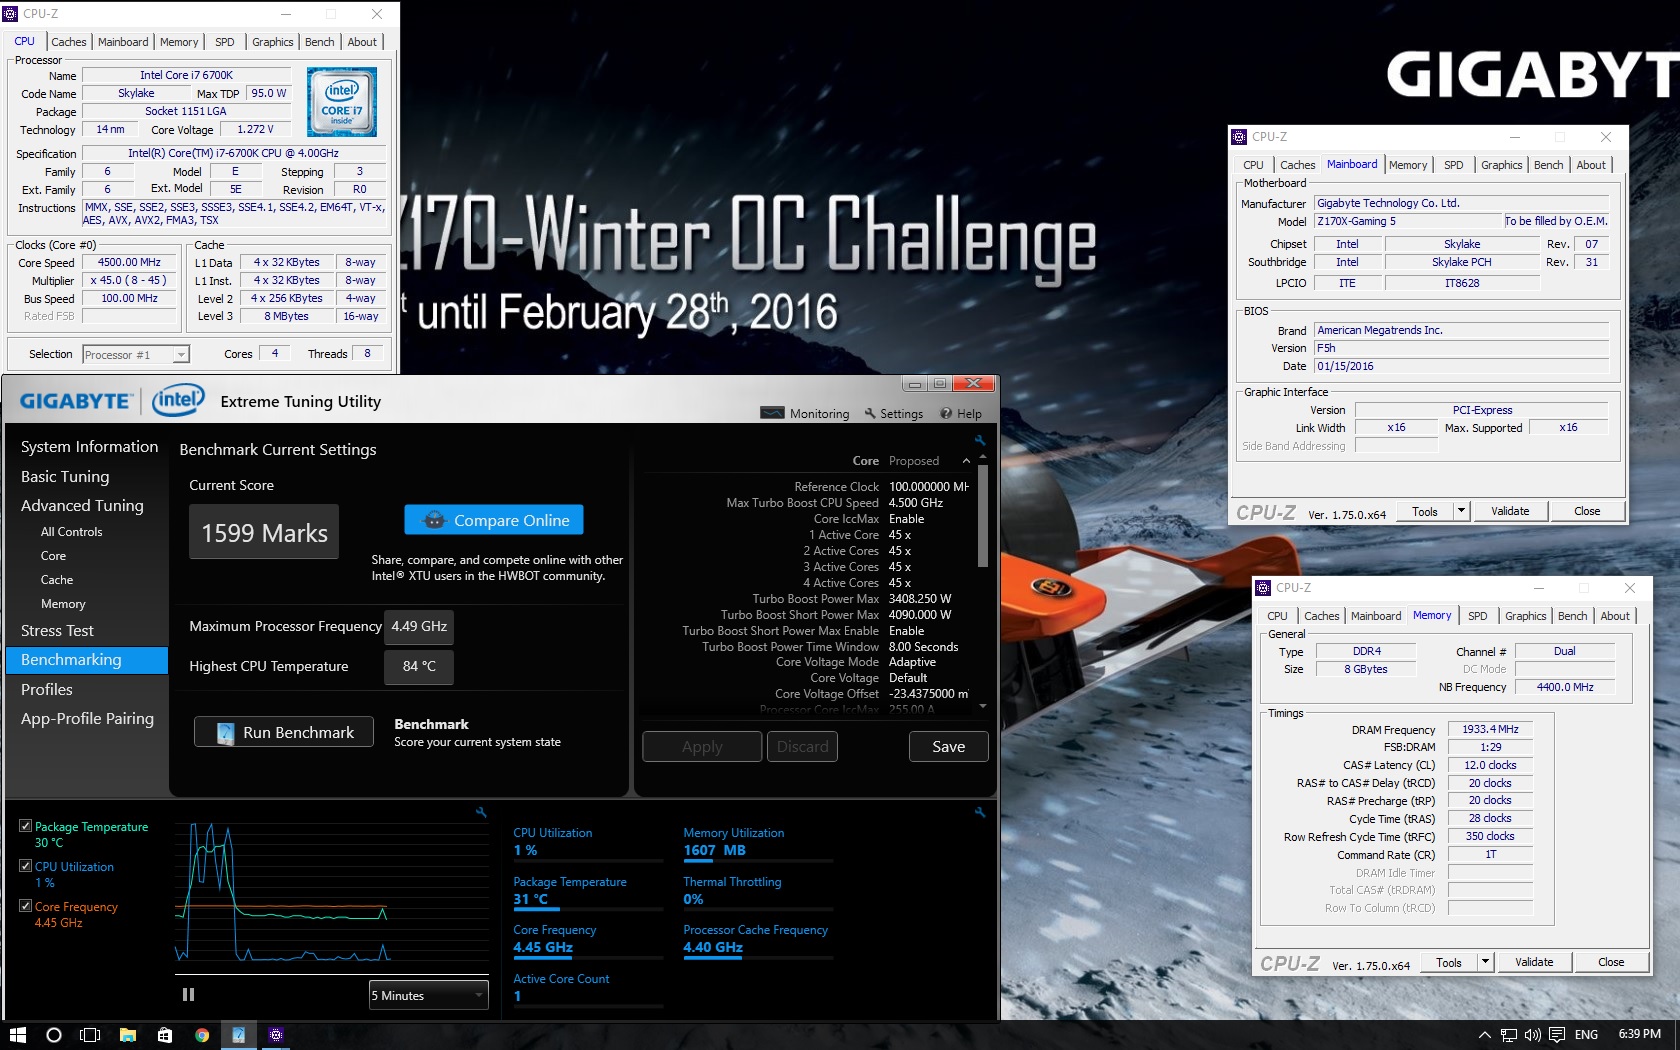Click CPU-Z title icon of Mainboard window

click(x=1240, y=137)
